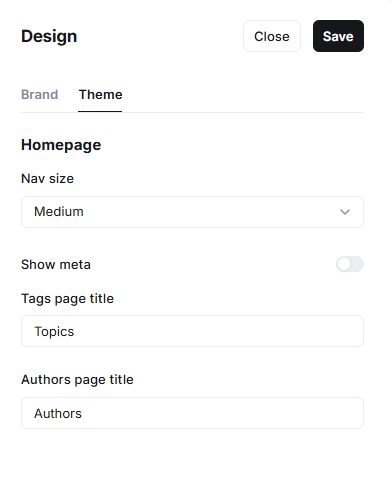The image size is (392, 492).
Task: Click the Show meta label
Action: point(56,265)
